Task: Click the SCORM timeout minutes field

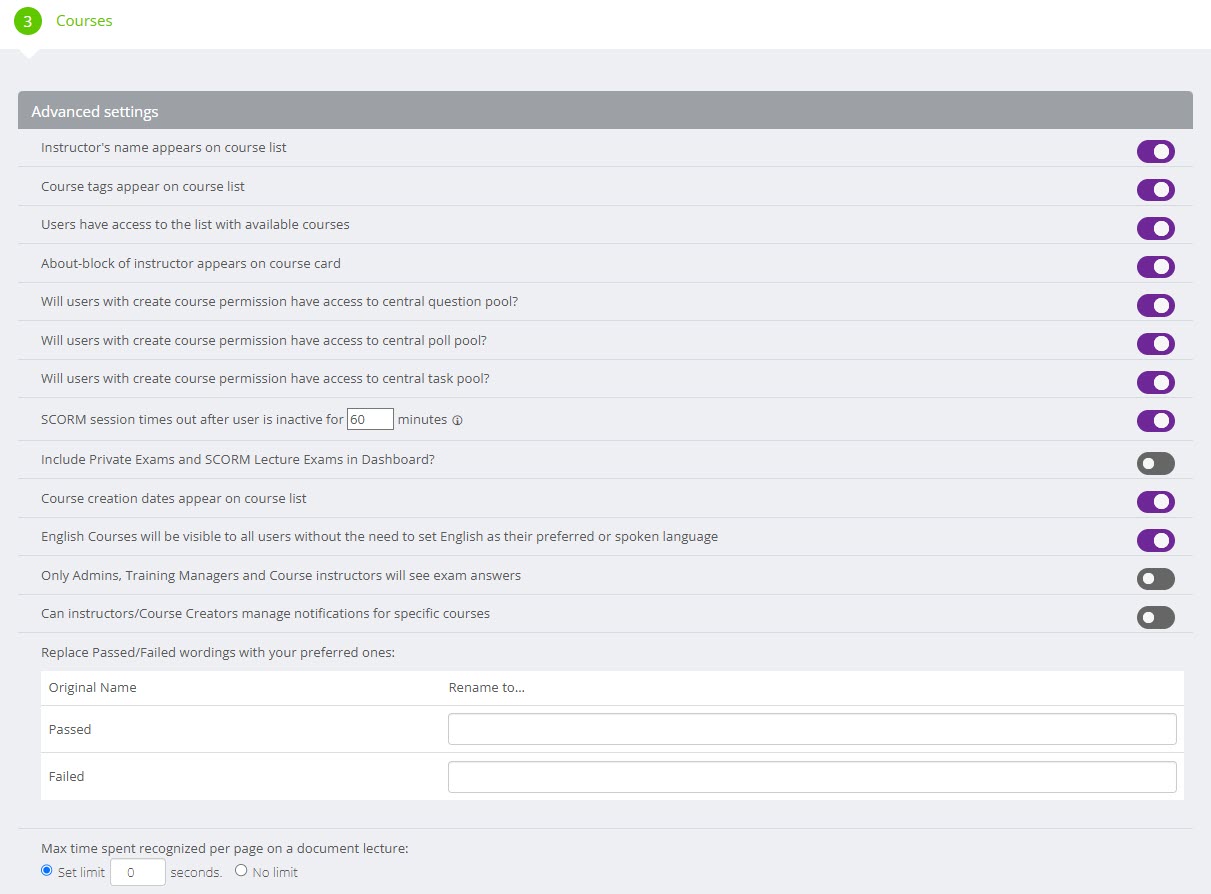Action: pyautogui.click(x=370, y=420)
